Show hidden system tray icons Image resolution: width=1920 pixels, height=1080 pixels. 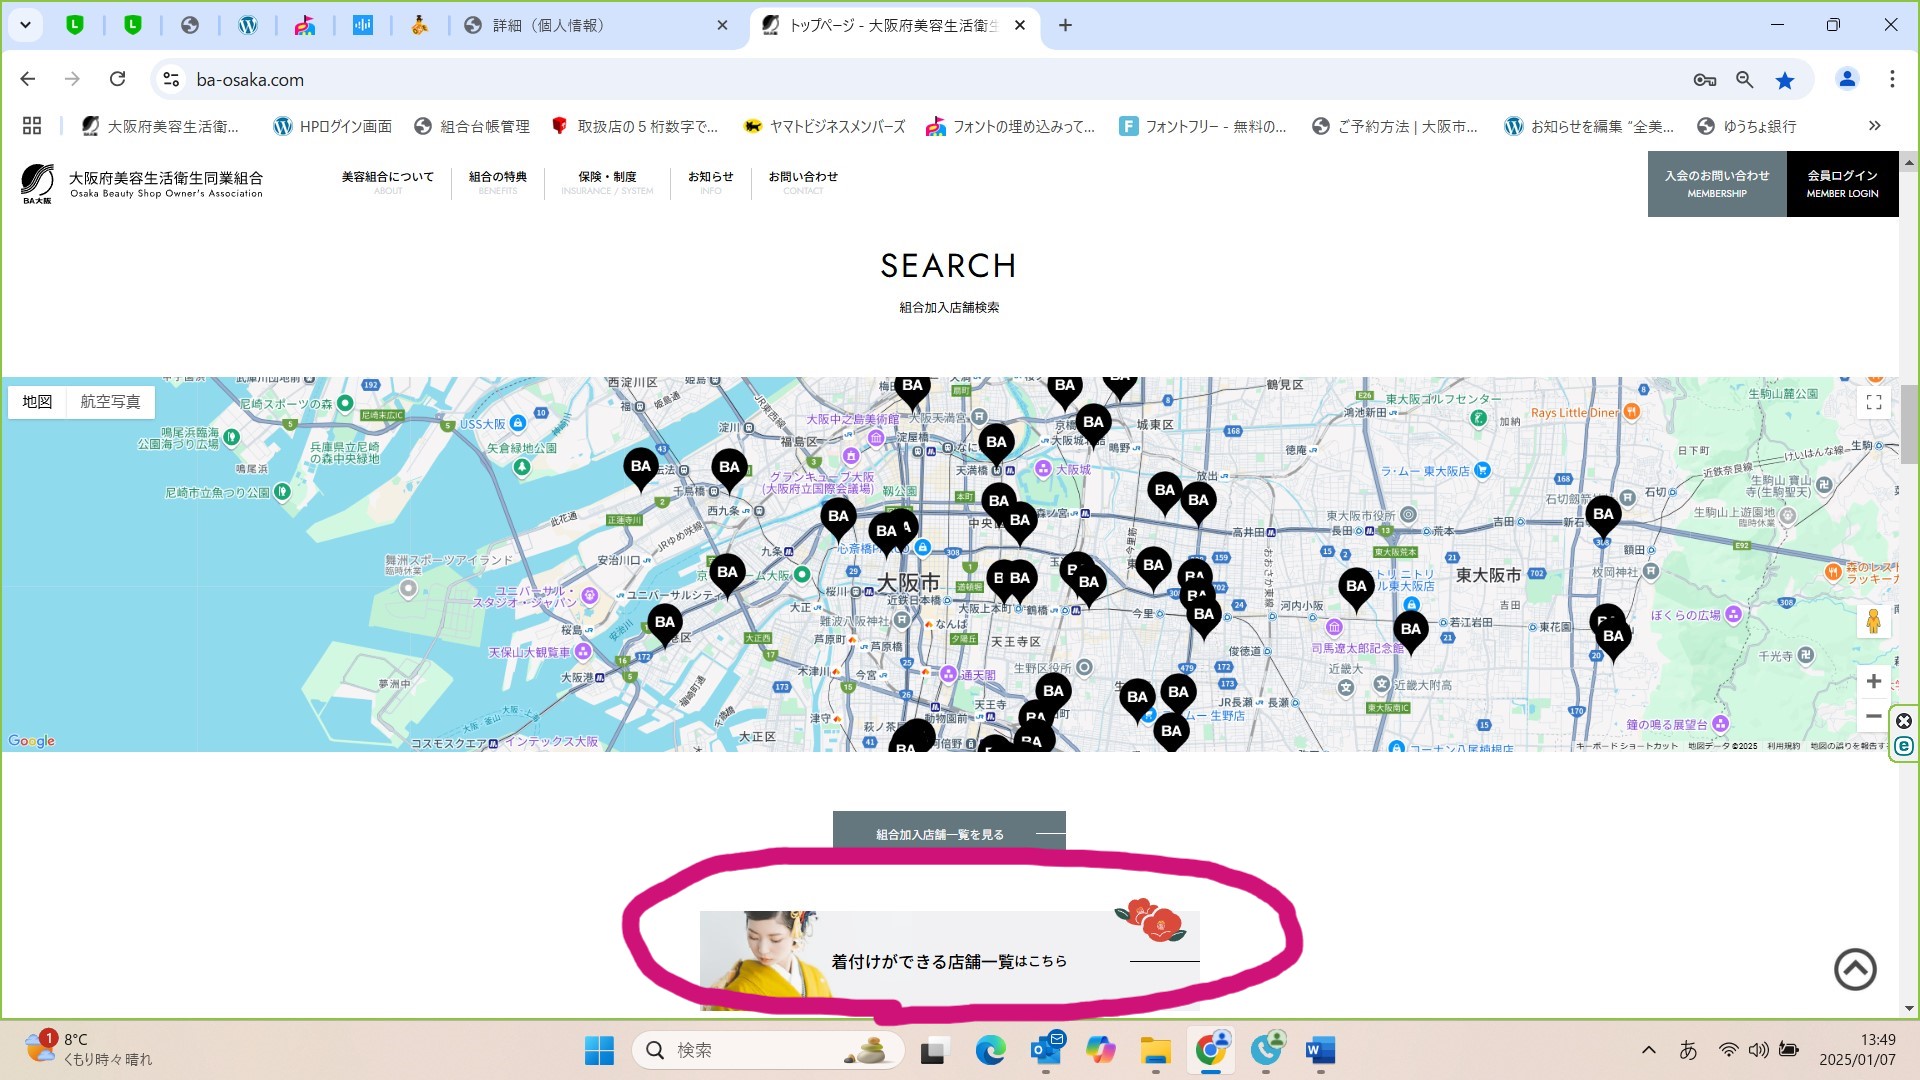click(x=1649, y=1050)
